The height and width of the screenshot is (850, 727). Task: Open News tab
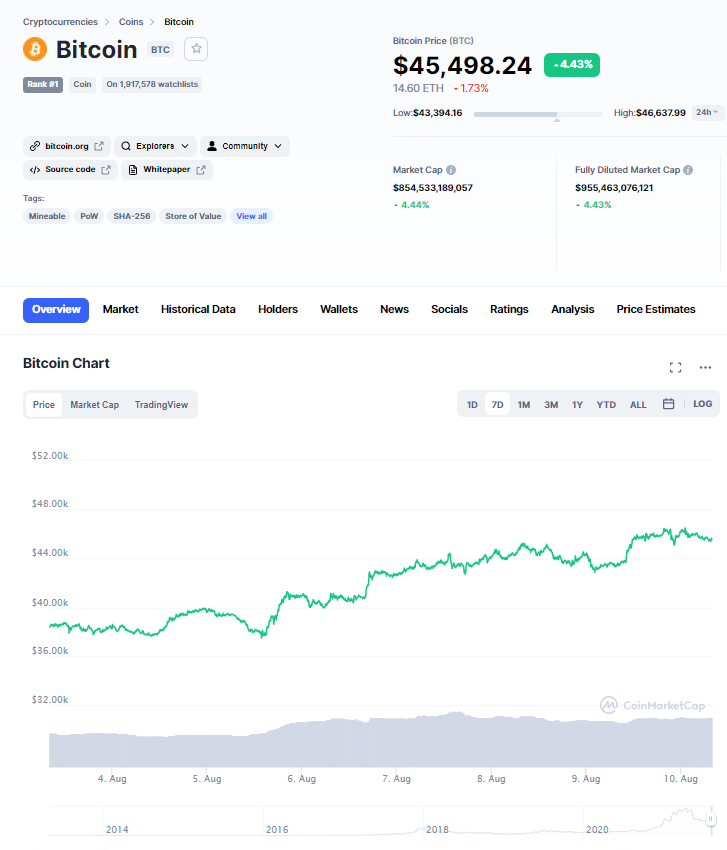point(394,310)
